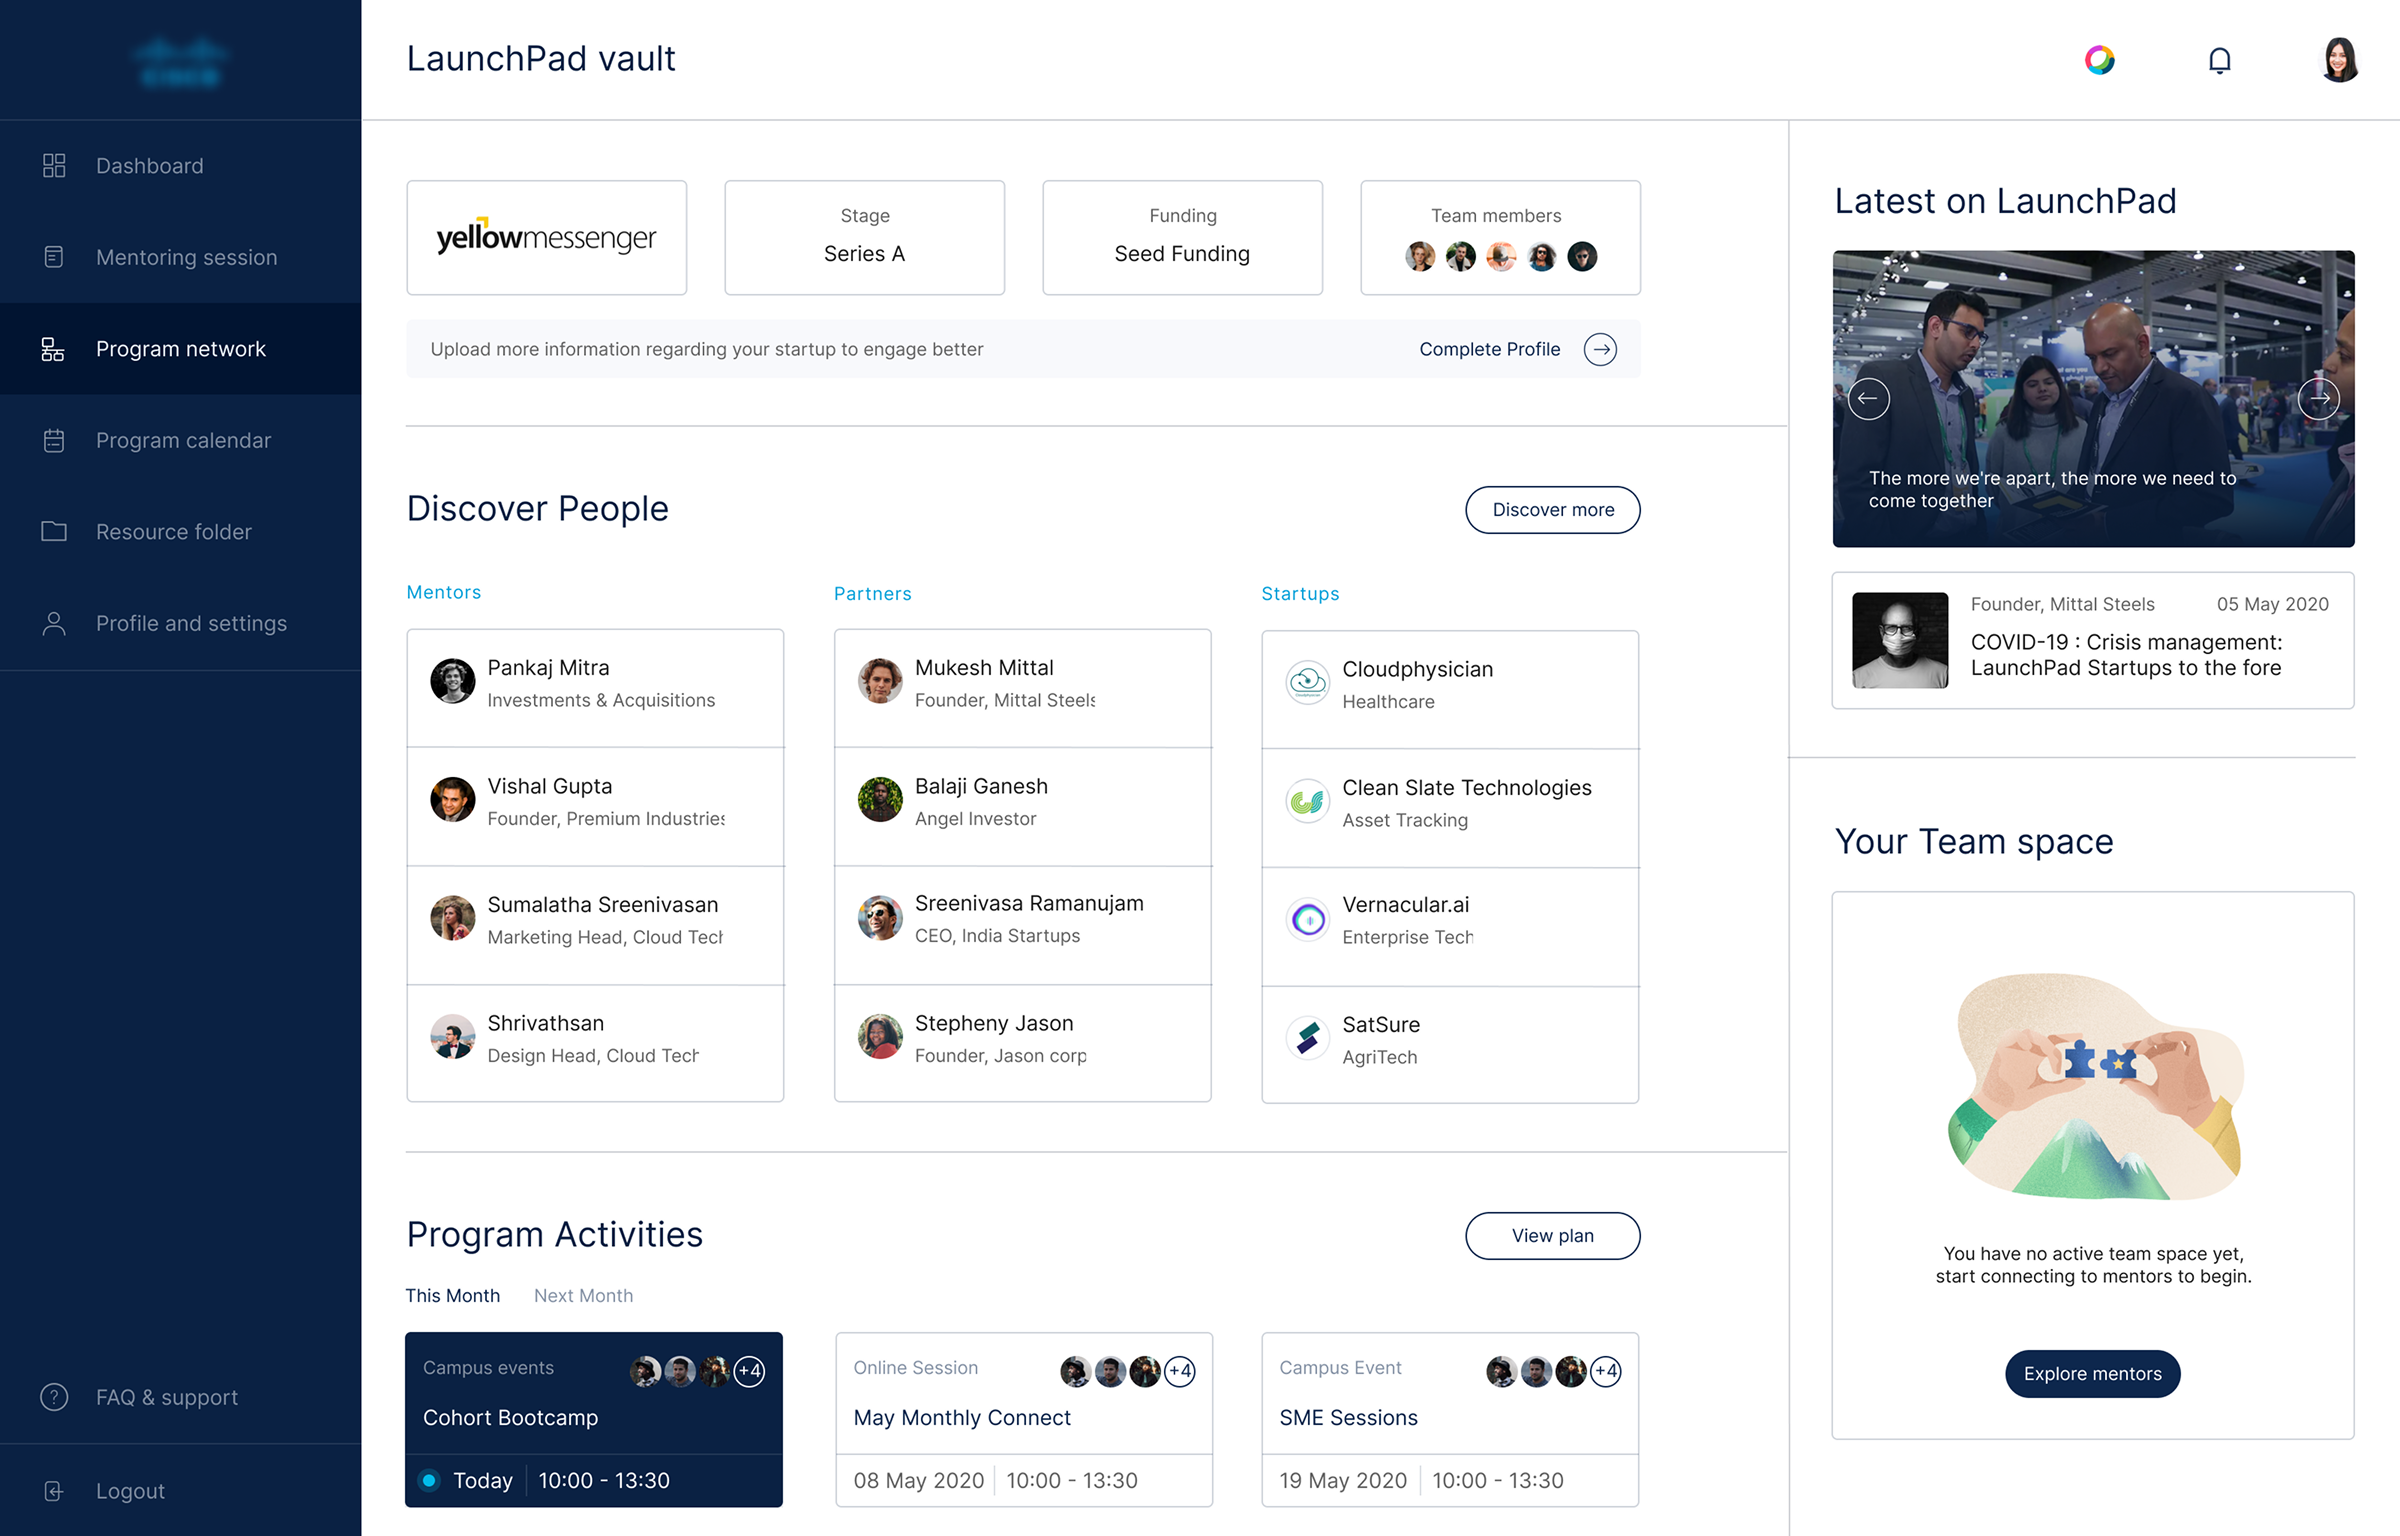The image size is (2400, 1536).
Task: Click Vernacular.ai logo icon
Action: (x=1307, y=919)
